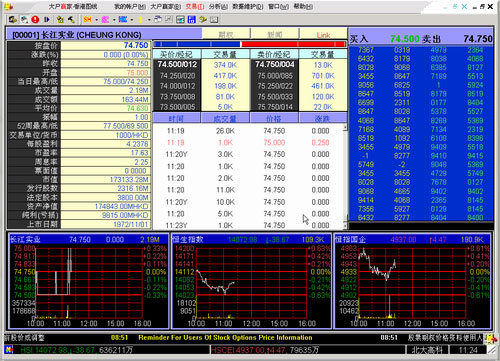Click the 成交量 column header above trades
The width and height of the screenshot is (500, 361).
pos(225,118)
